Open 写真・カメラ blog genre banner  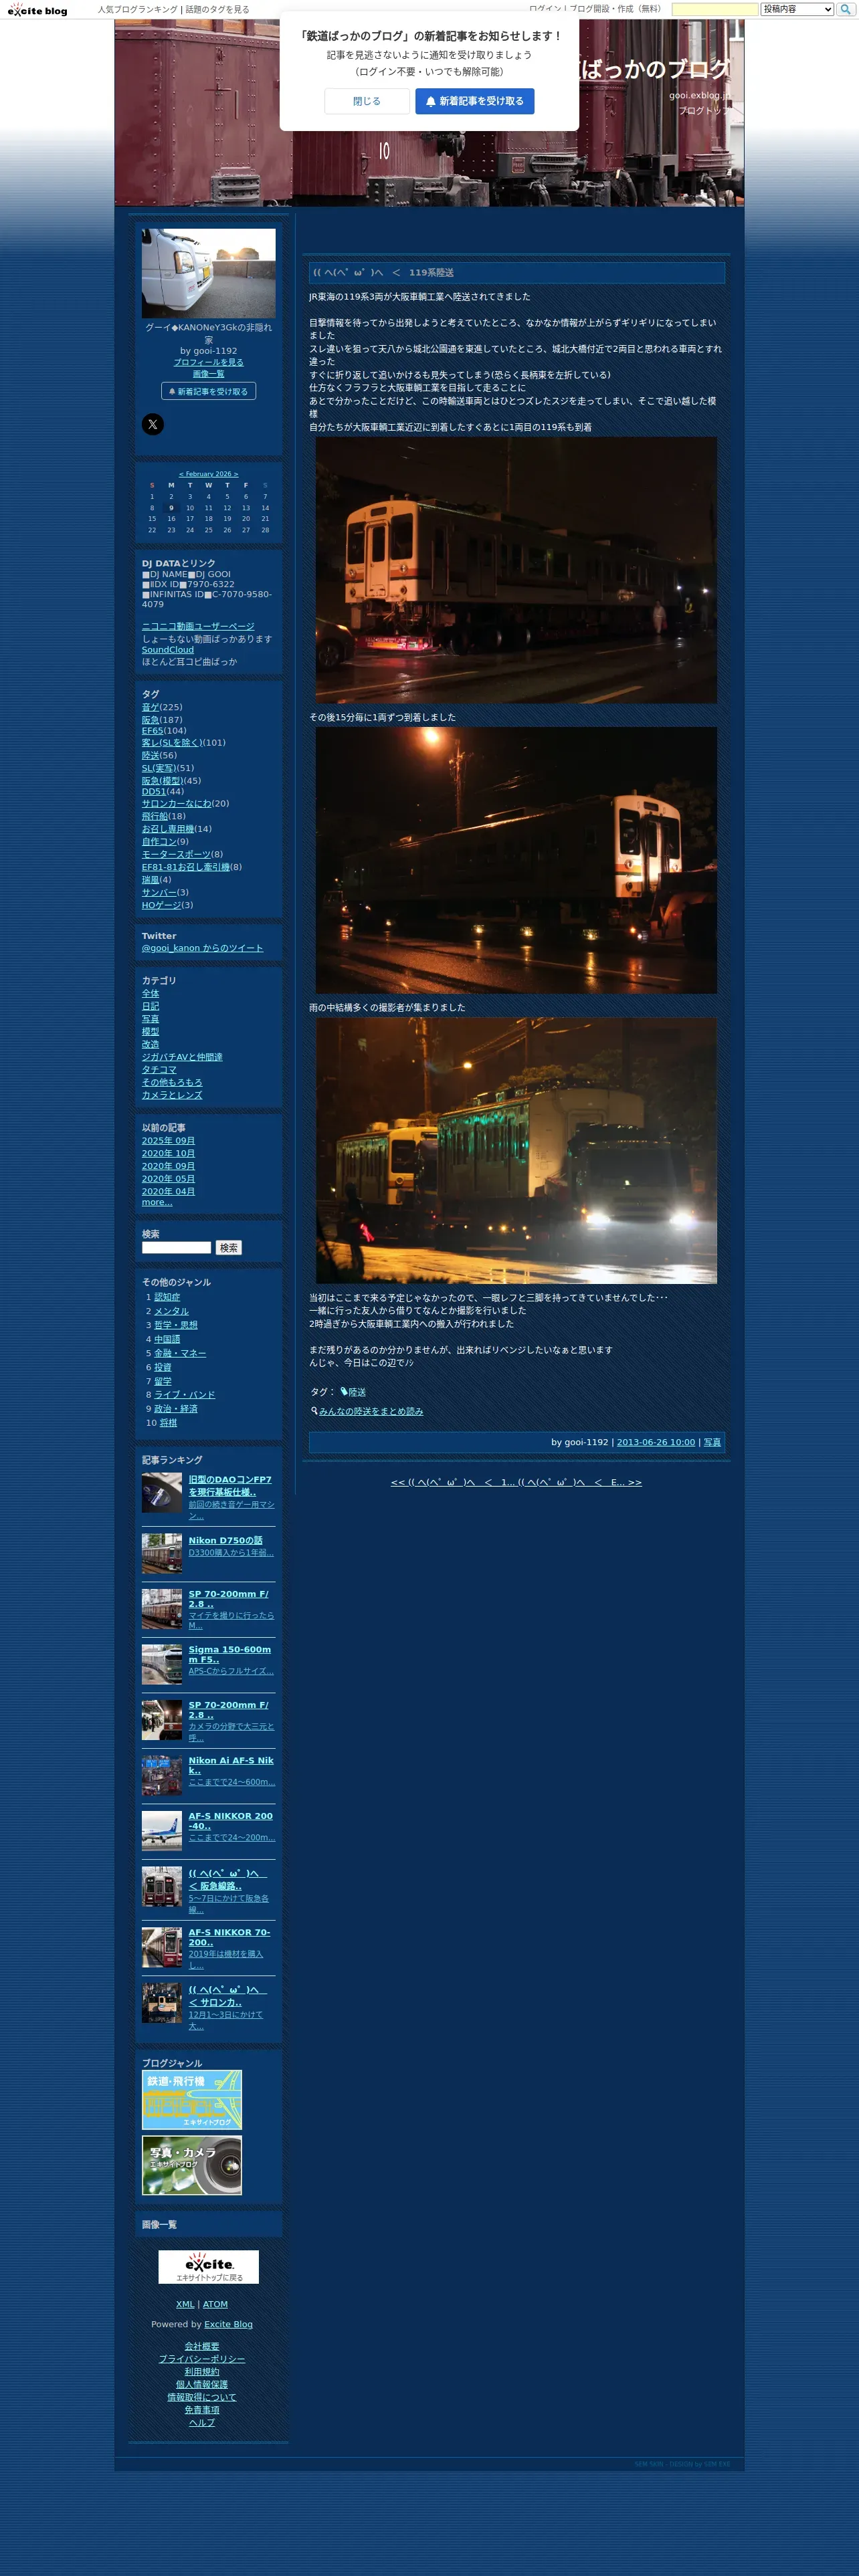pyautogui.click(x=192, y=2166)
